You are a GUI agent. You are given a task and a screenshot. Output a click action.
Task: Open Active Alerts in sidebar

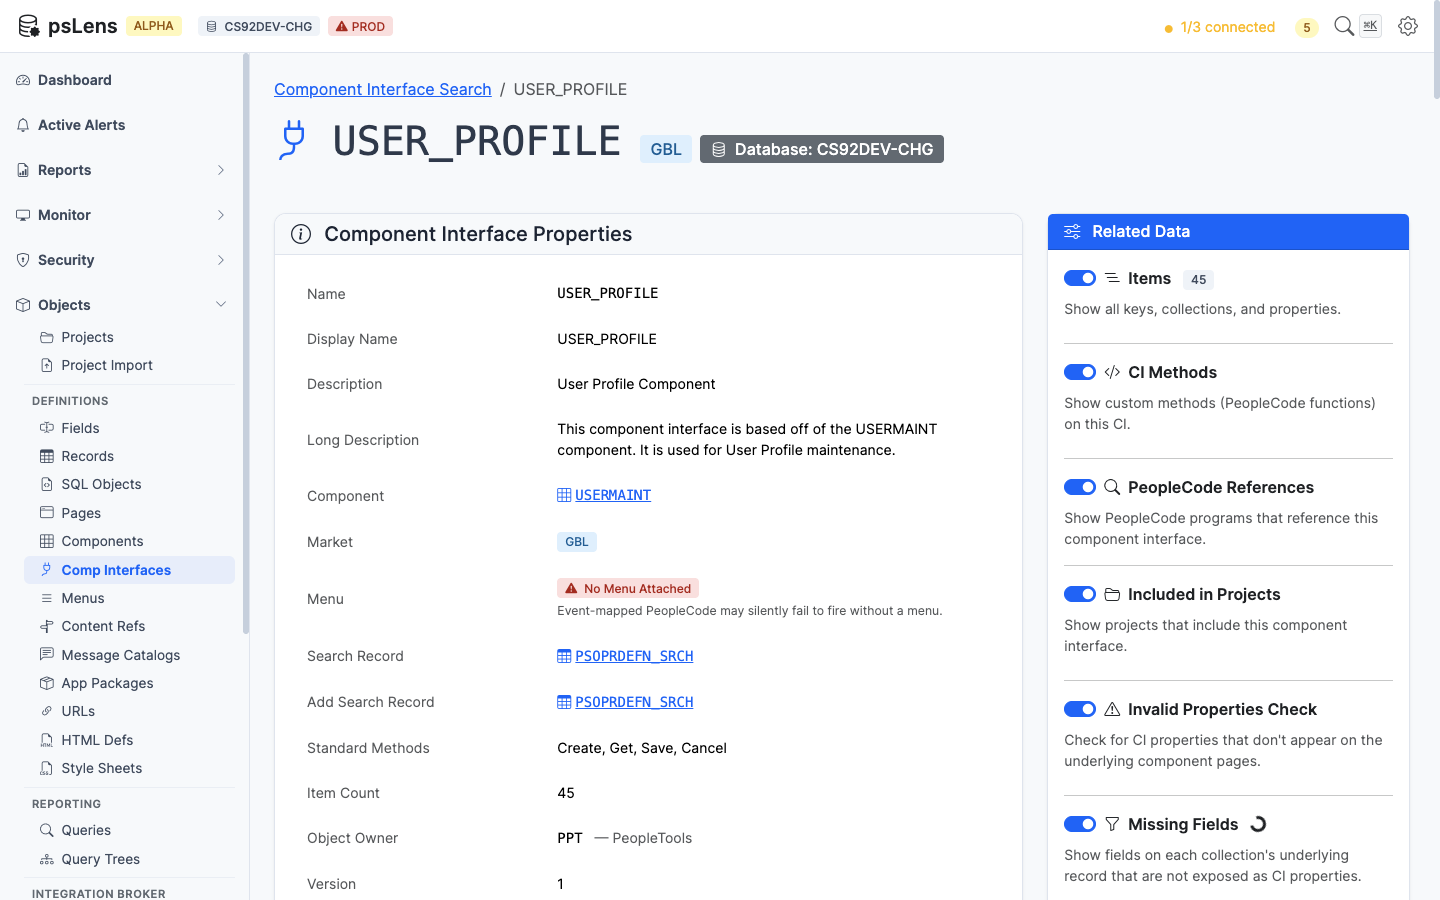coord(122,125)
